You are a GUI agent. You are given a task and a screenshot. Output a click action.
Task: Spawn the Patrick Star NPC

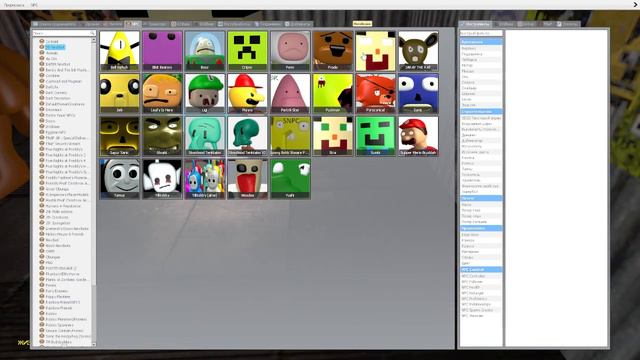pos(290,93)
